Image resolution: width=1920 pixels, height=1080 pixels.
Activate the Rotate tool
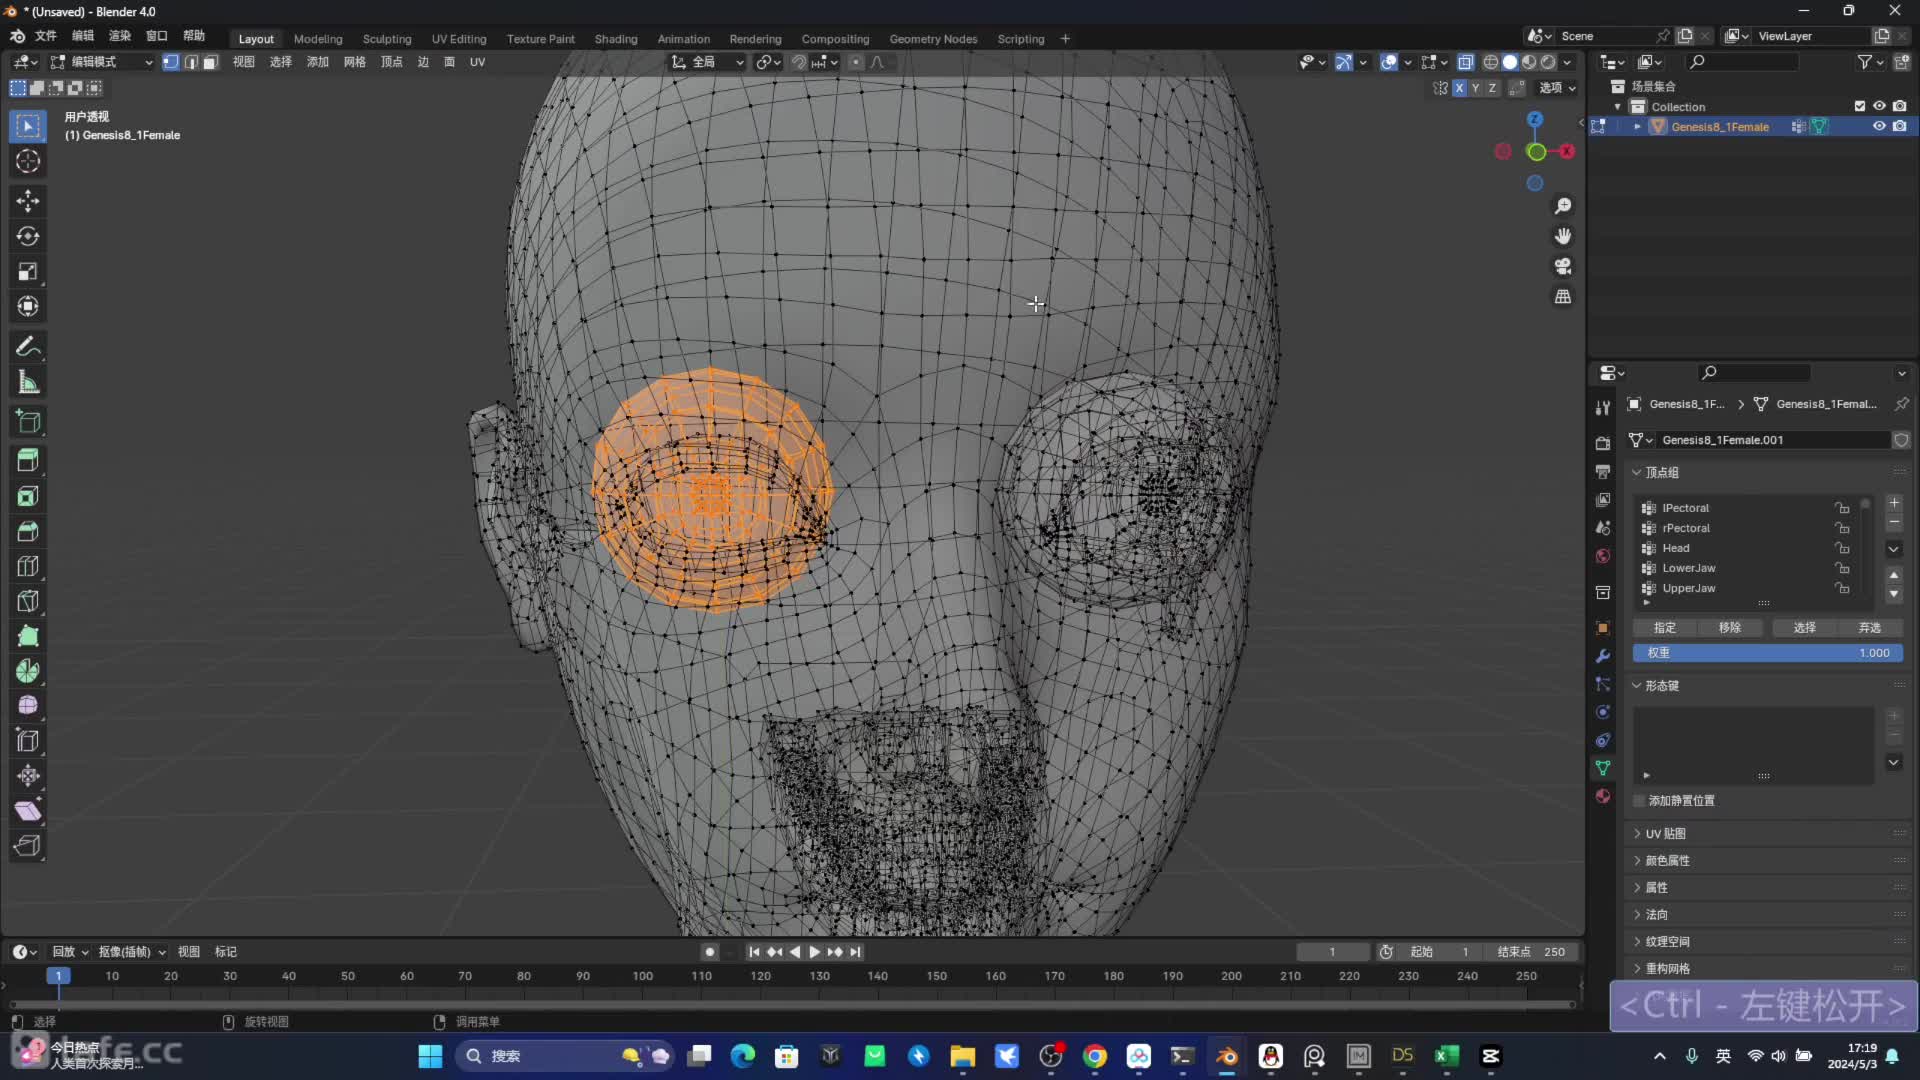click(28, 236)
